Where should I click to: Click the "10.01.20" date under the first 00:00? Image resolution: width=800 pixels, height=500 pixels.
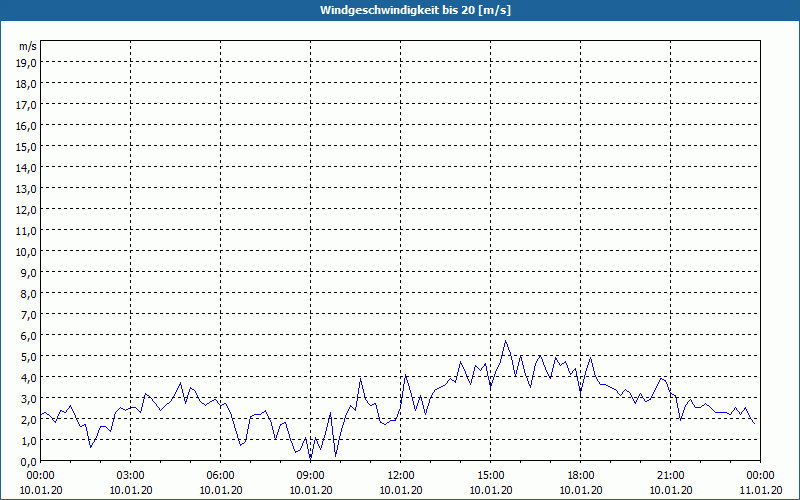coord(41,490)
